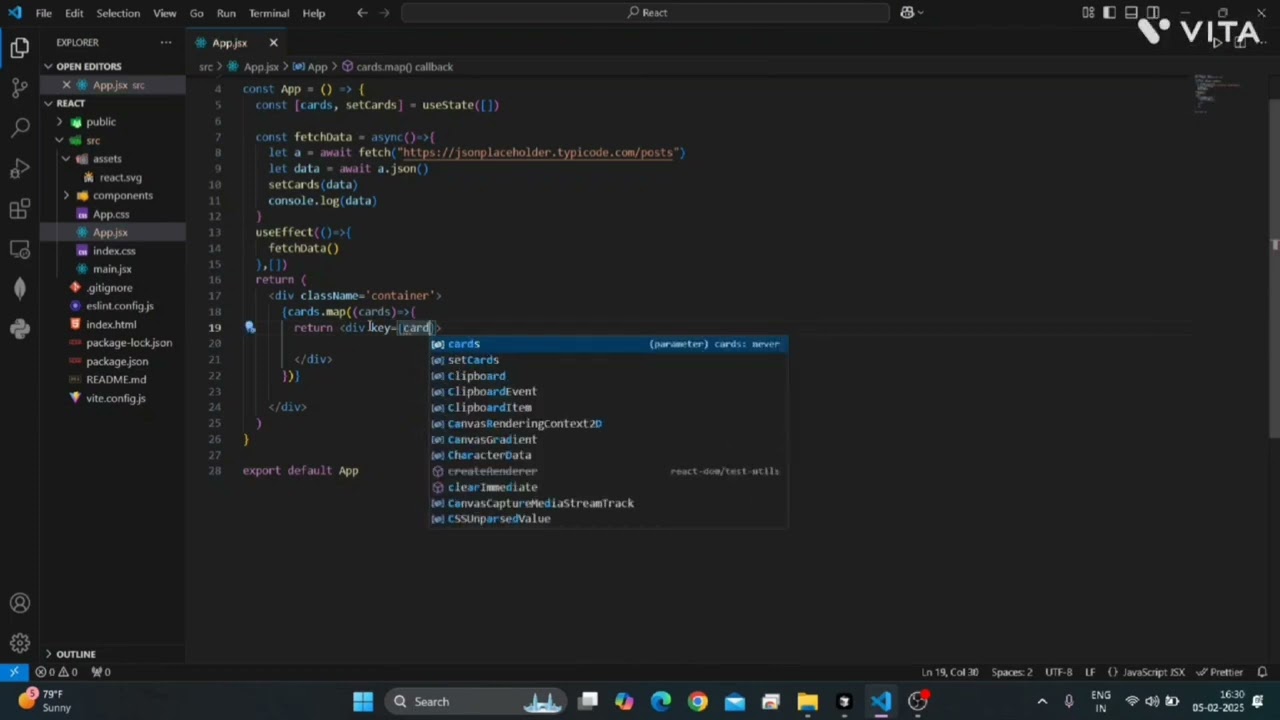This screenshot has height=720, width=1280.
Task: Open the Accounts menu icon
Action: coord(19,603)
